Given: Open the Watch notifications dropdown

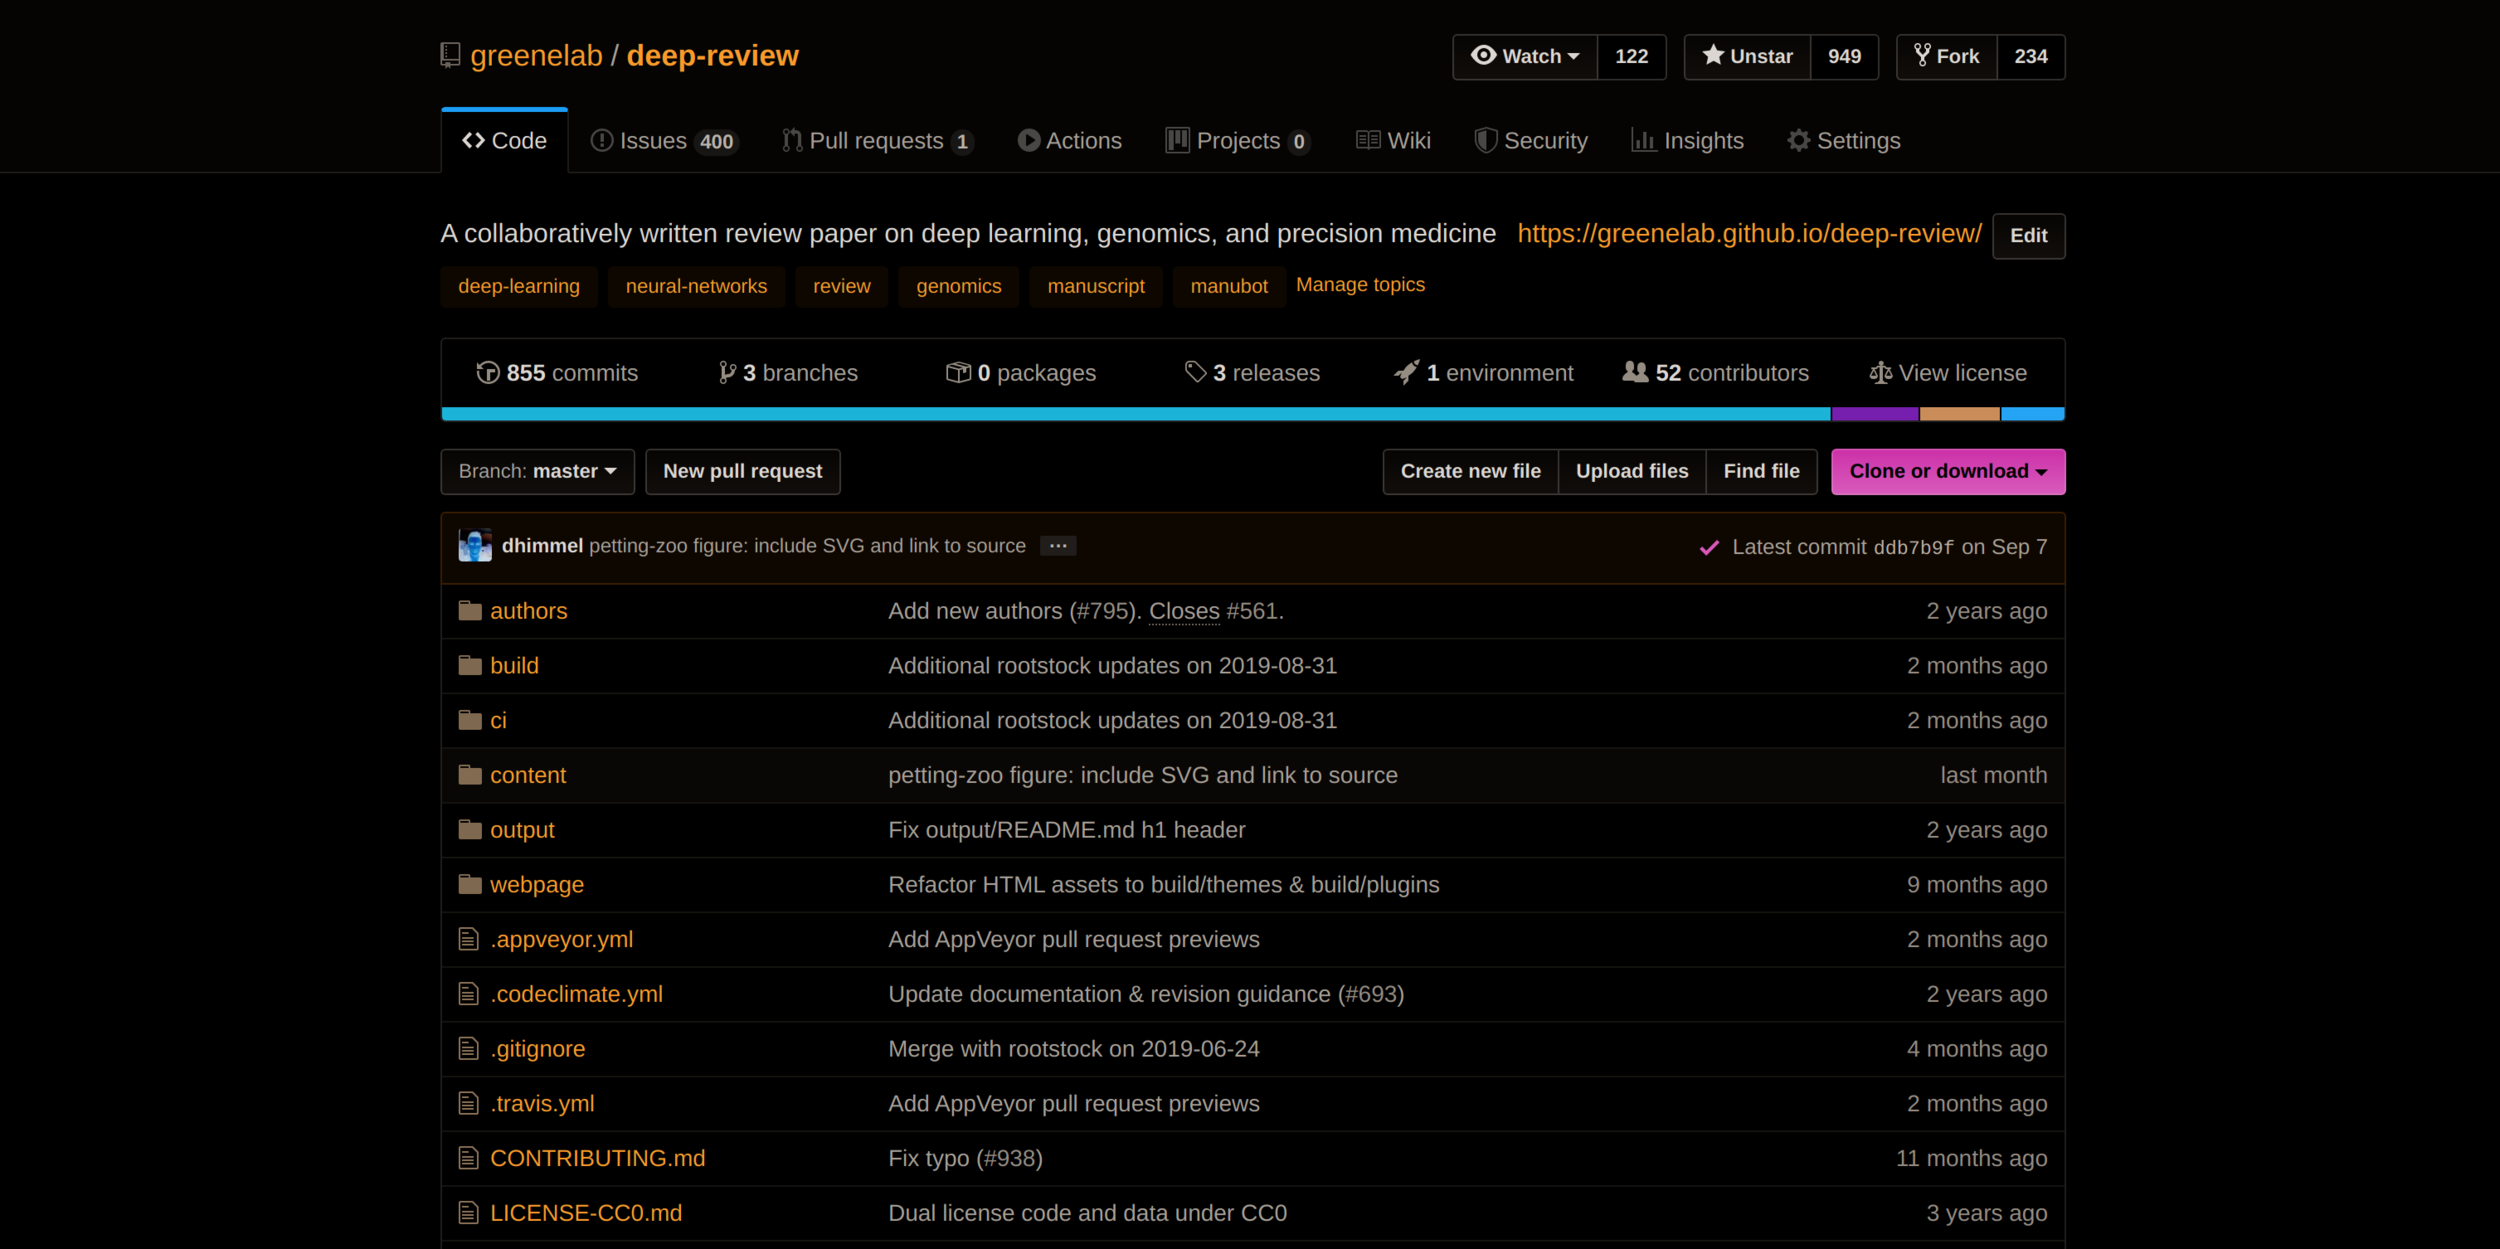Looking at the screenshot, I should tap(1525, 57).
